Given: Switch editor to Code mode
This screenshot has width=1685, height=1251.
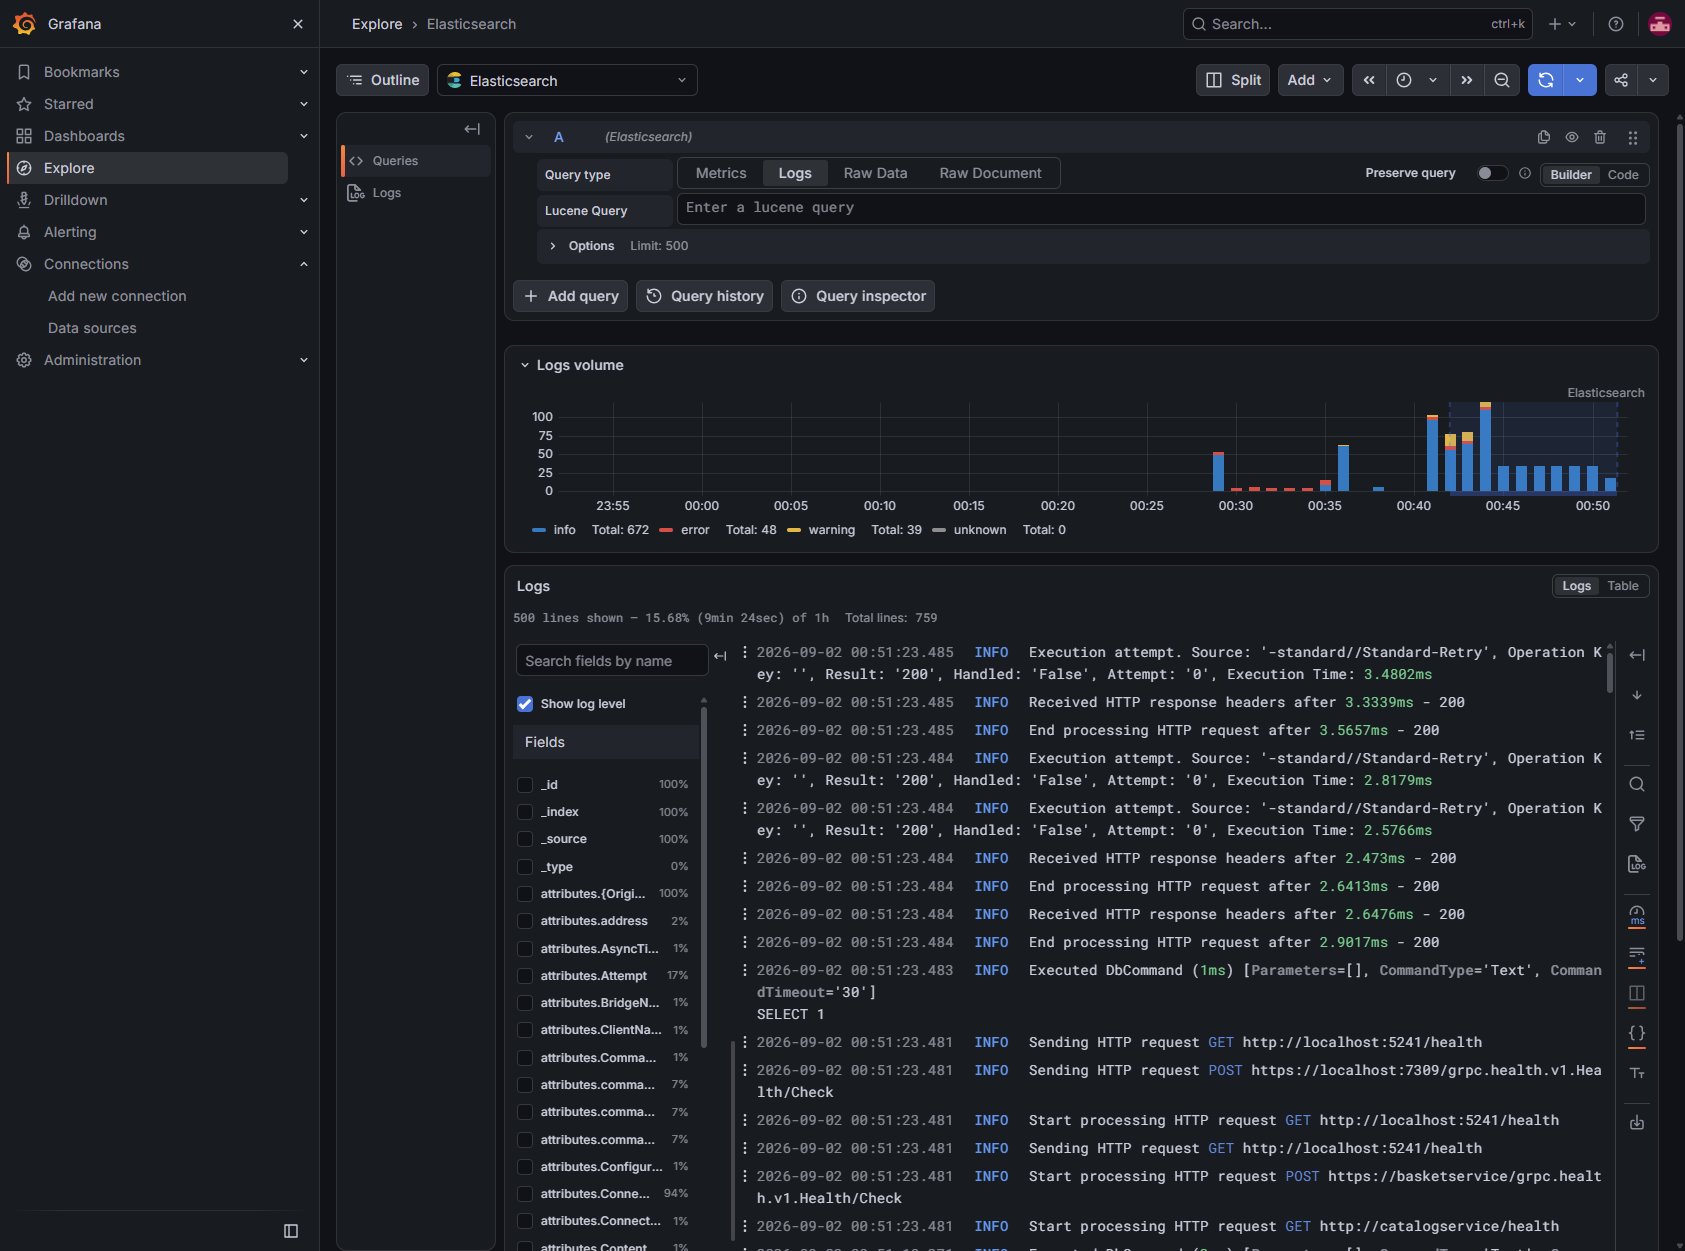Looking at the screenshot, I should [x=1622, y=175].
